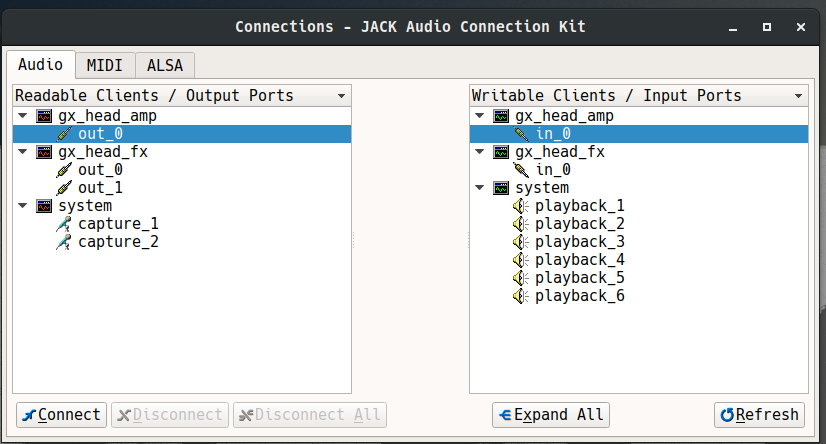Click the capture_1 microphone port icon
Viewport: 826px width, 444px height.
click(x=65, y=224)
